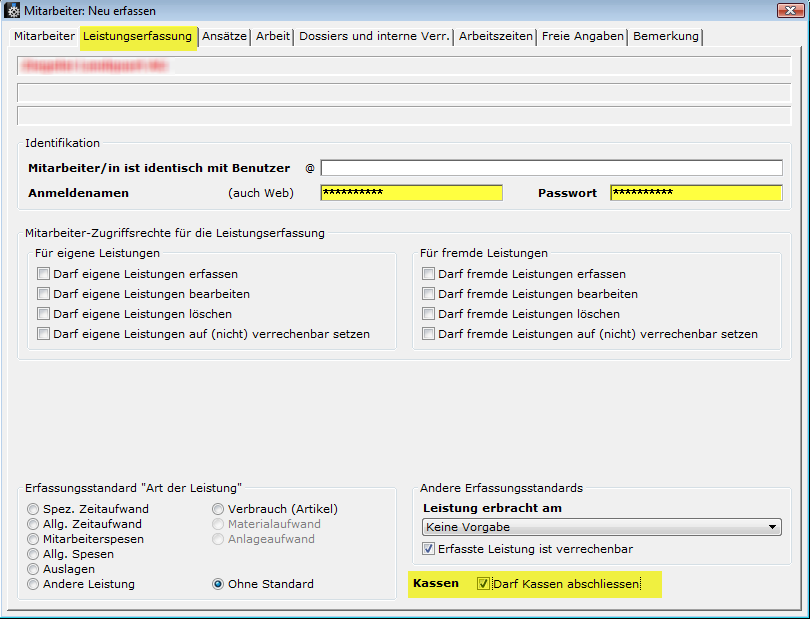
Task: Enable Darf eigene Leistungen erfassen
Action: (x=43, y=274)
